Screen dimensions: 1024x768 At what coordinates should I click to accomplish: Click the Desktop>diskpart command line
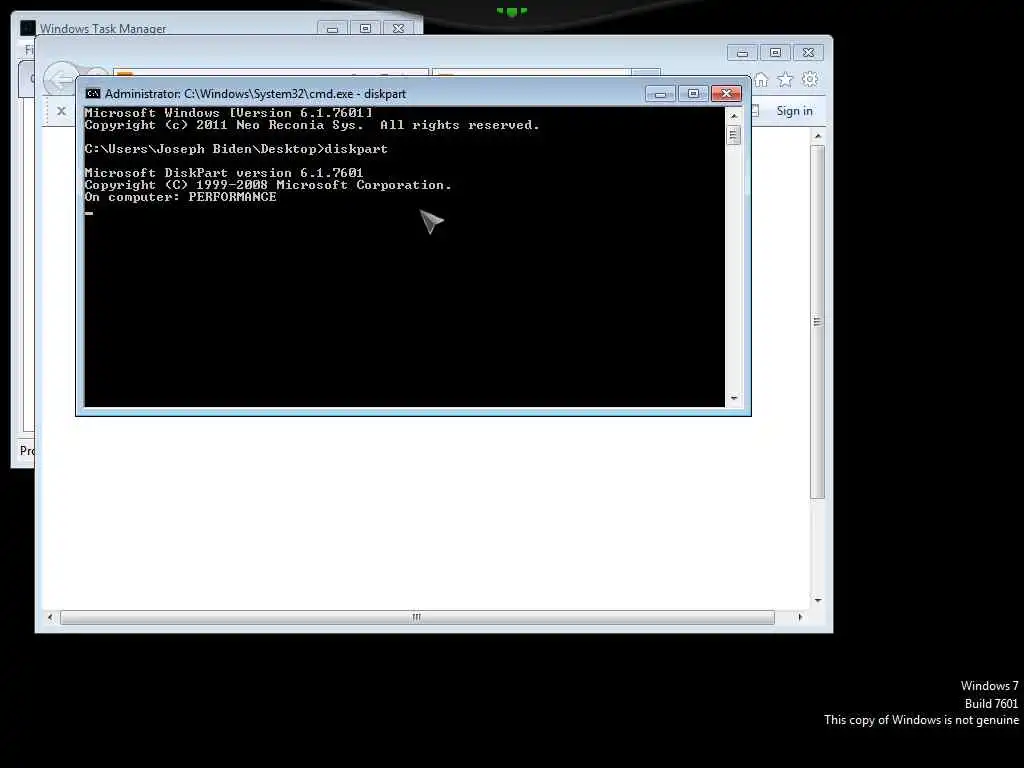(x=236, y=149)
